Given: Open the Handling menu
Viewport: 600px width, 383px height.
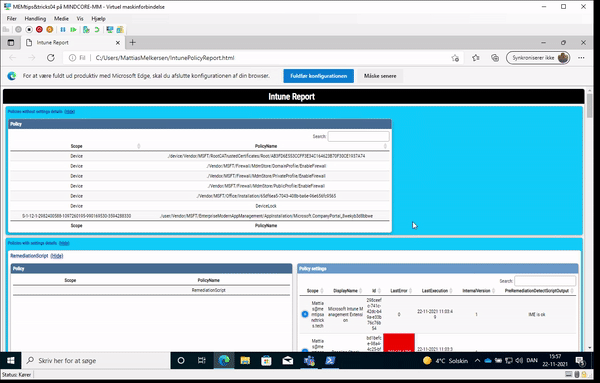Looking at the screenshot, I should pyautogui.click(x=35, y=18).
